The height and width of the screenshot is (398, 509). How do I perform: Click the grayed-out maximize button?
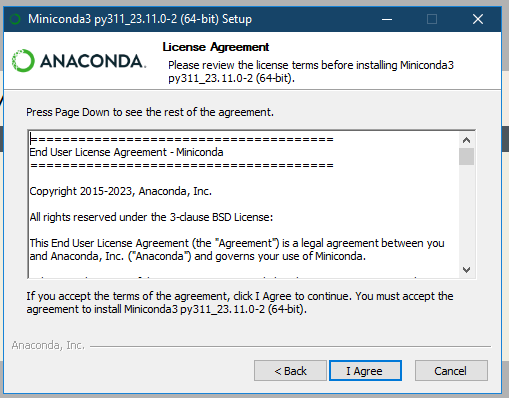click(432, 19)
